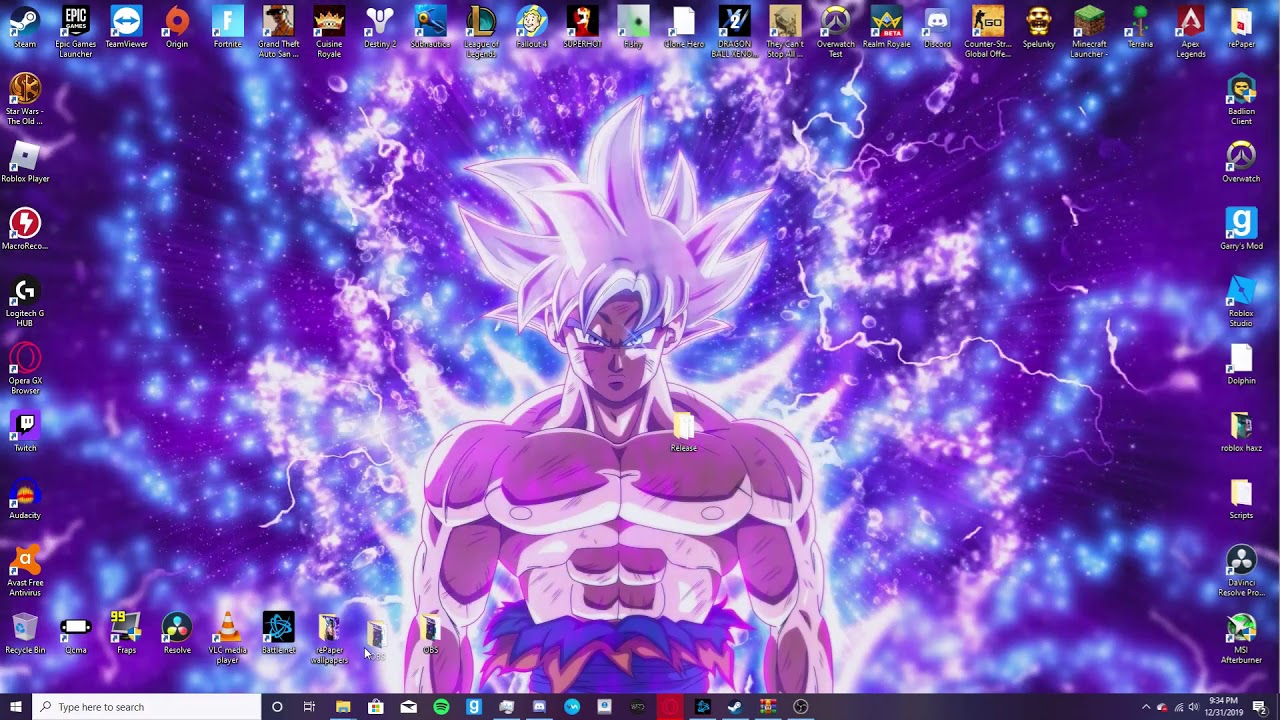1280x720 pixels.
Task: Select the roblox haxz folder
Action: click(1241, 431)
